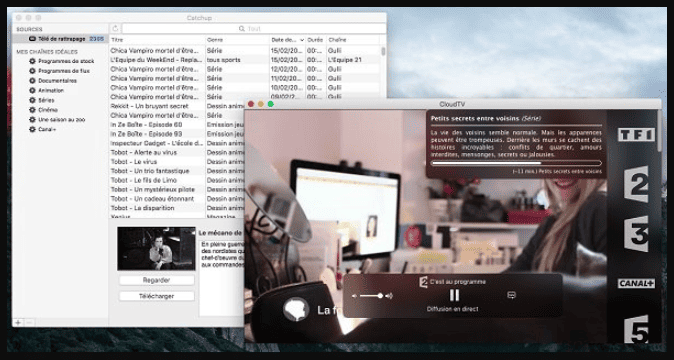
Task: Click gear icon beside Programmes de flux
Action: (32, 71)
